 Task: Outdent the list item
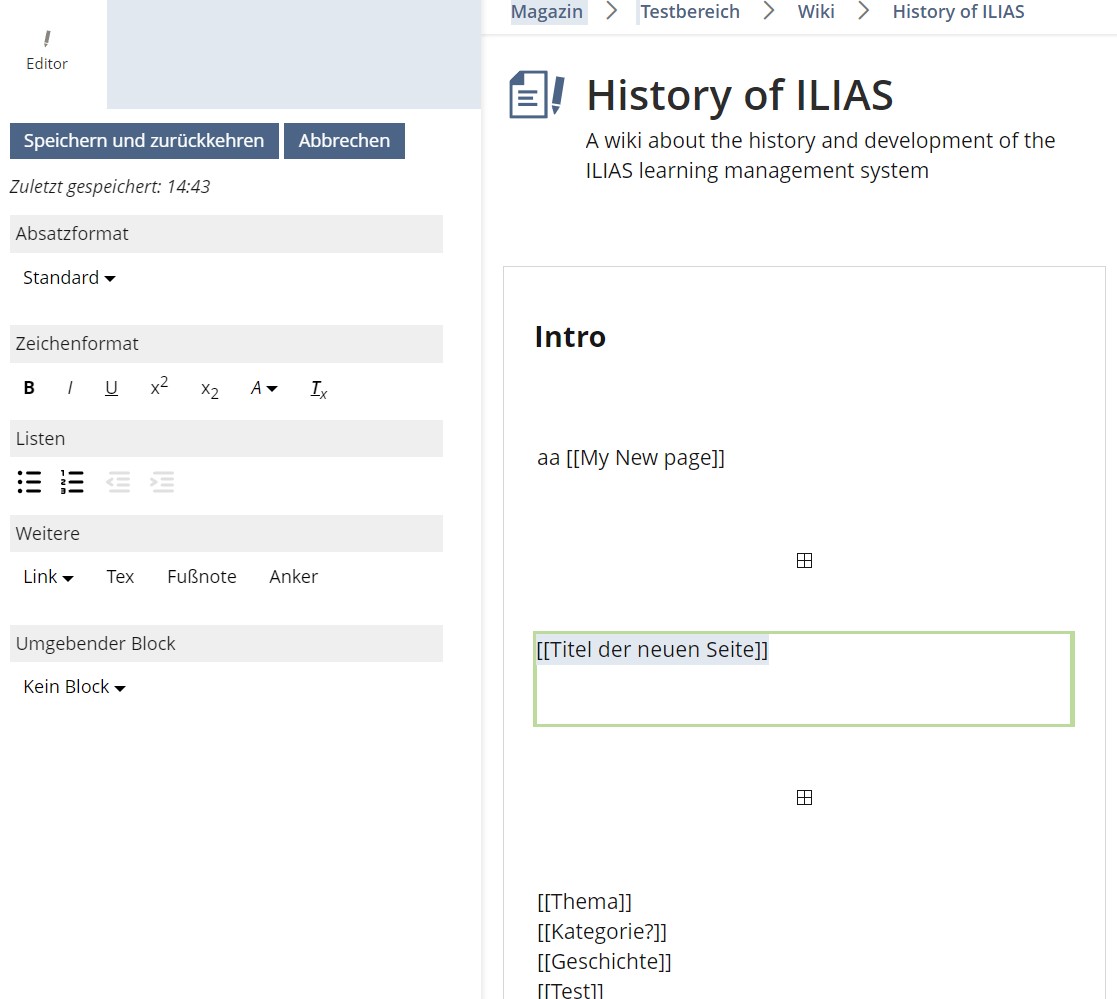[118, 482]
